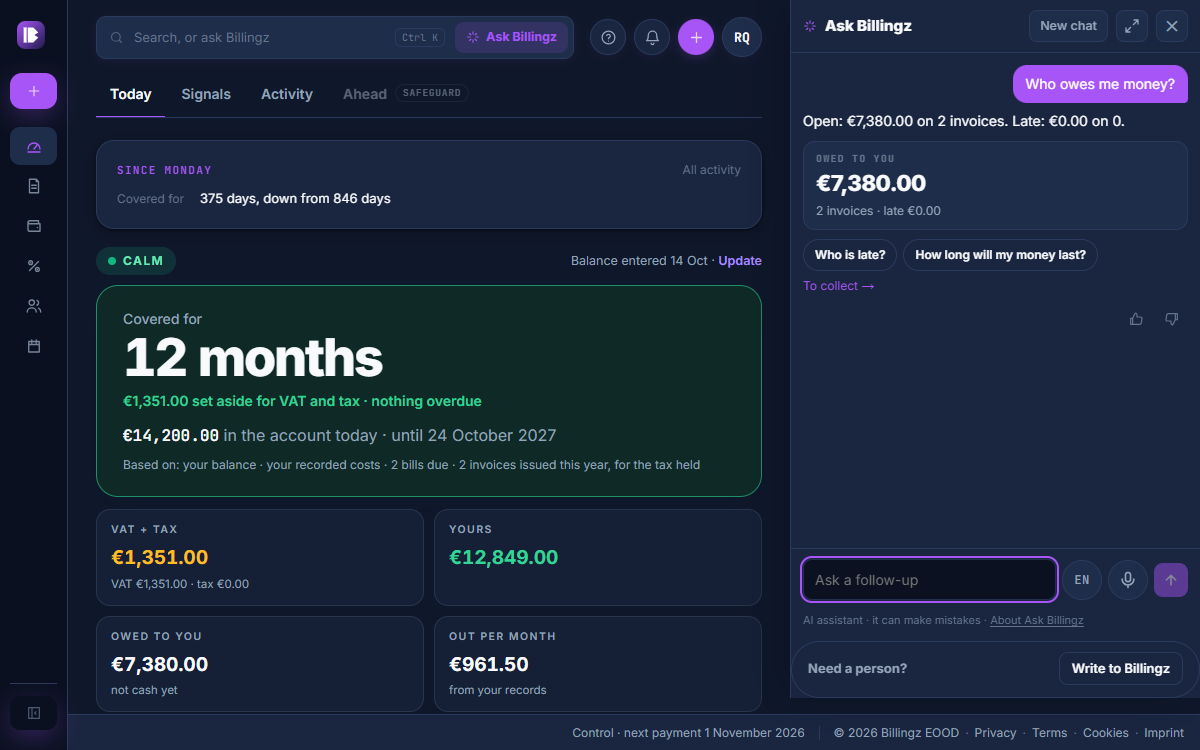Click '375 days, down from 846 days' text

(295, 199)
